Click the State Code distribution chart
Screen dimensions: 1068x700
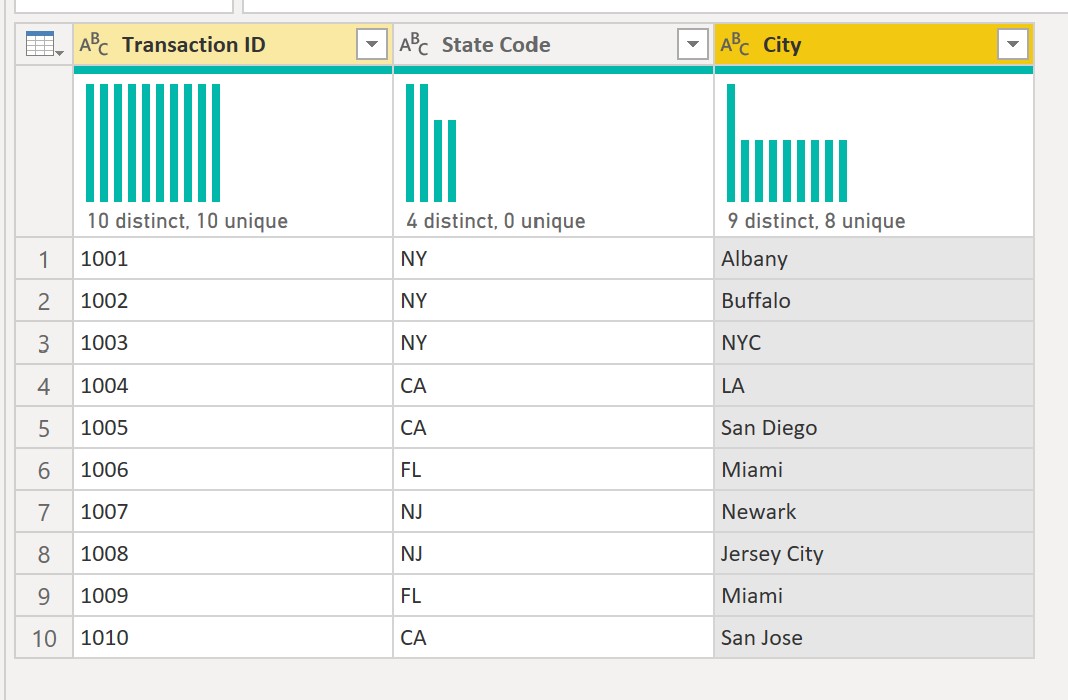(431, 143)
